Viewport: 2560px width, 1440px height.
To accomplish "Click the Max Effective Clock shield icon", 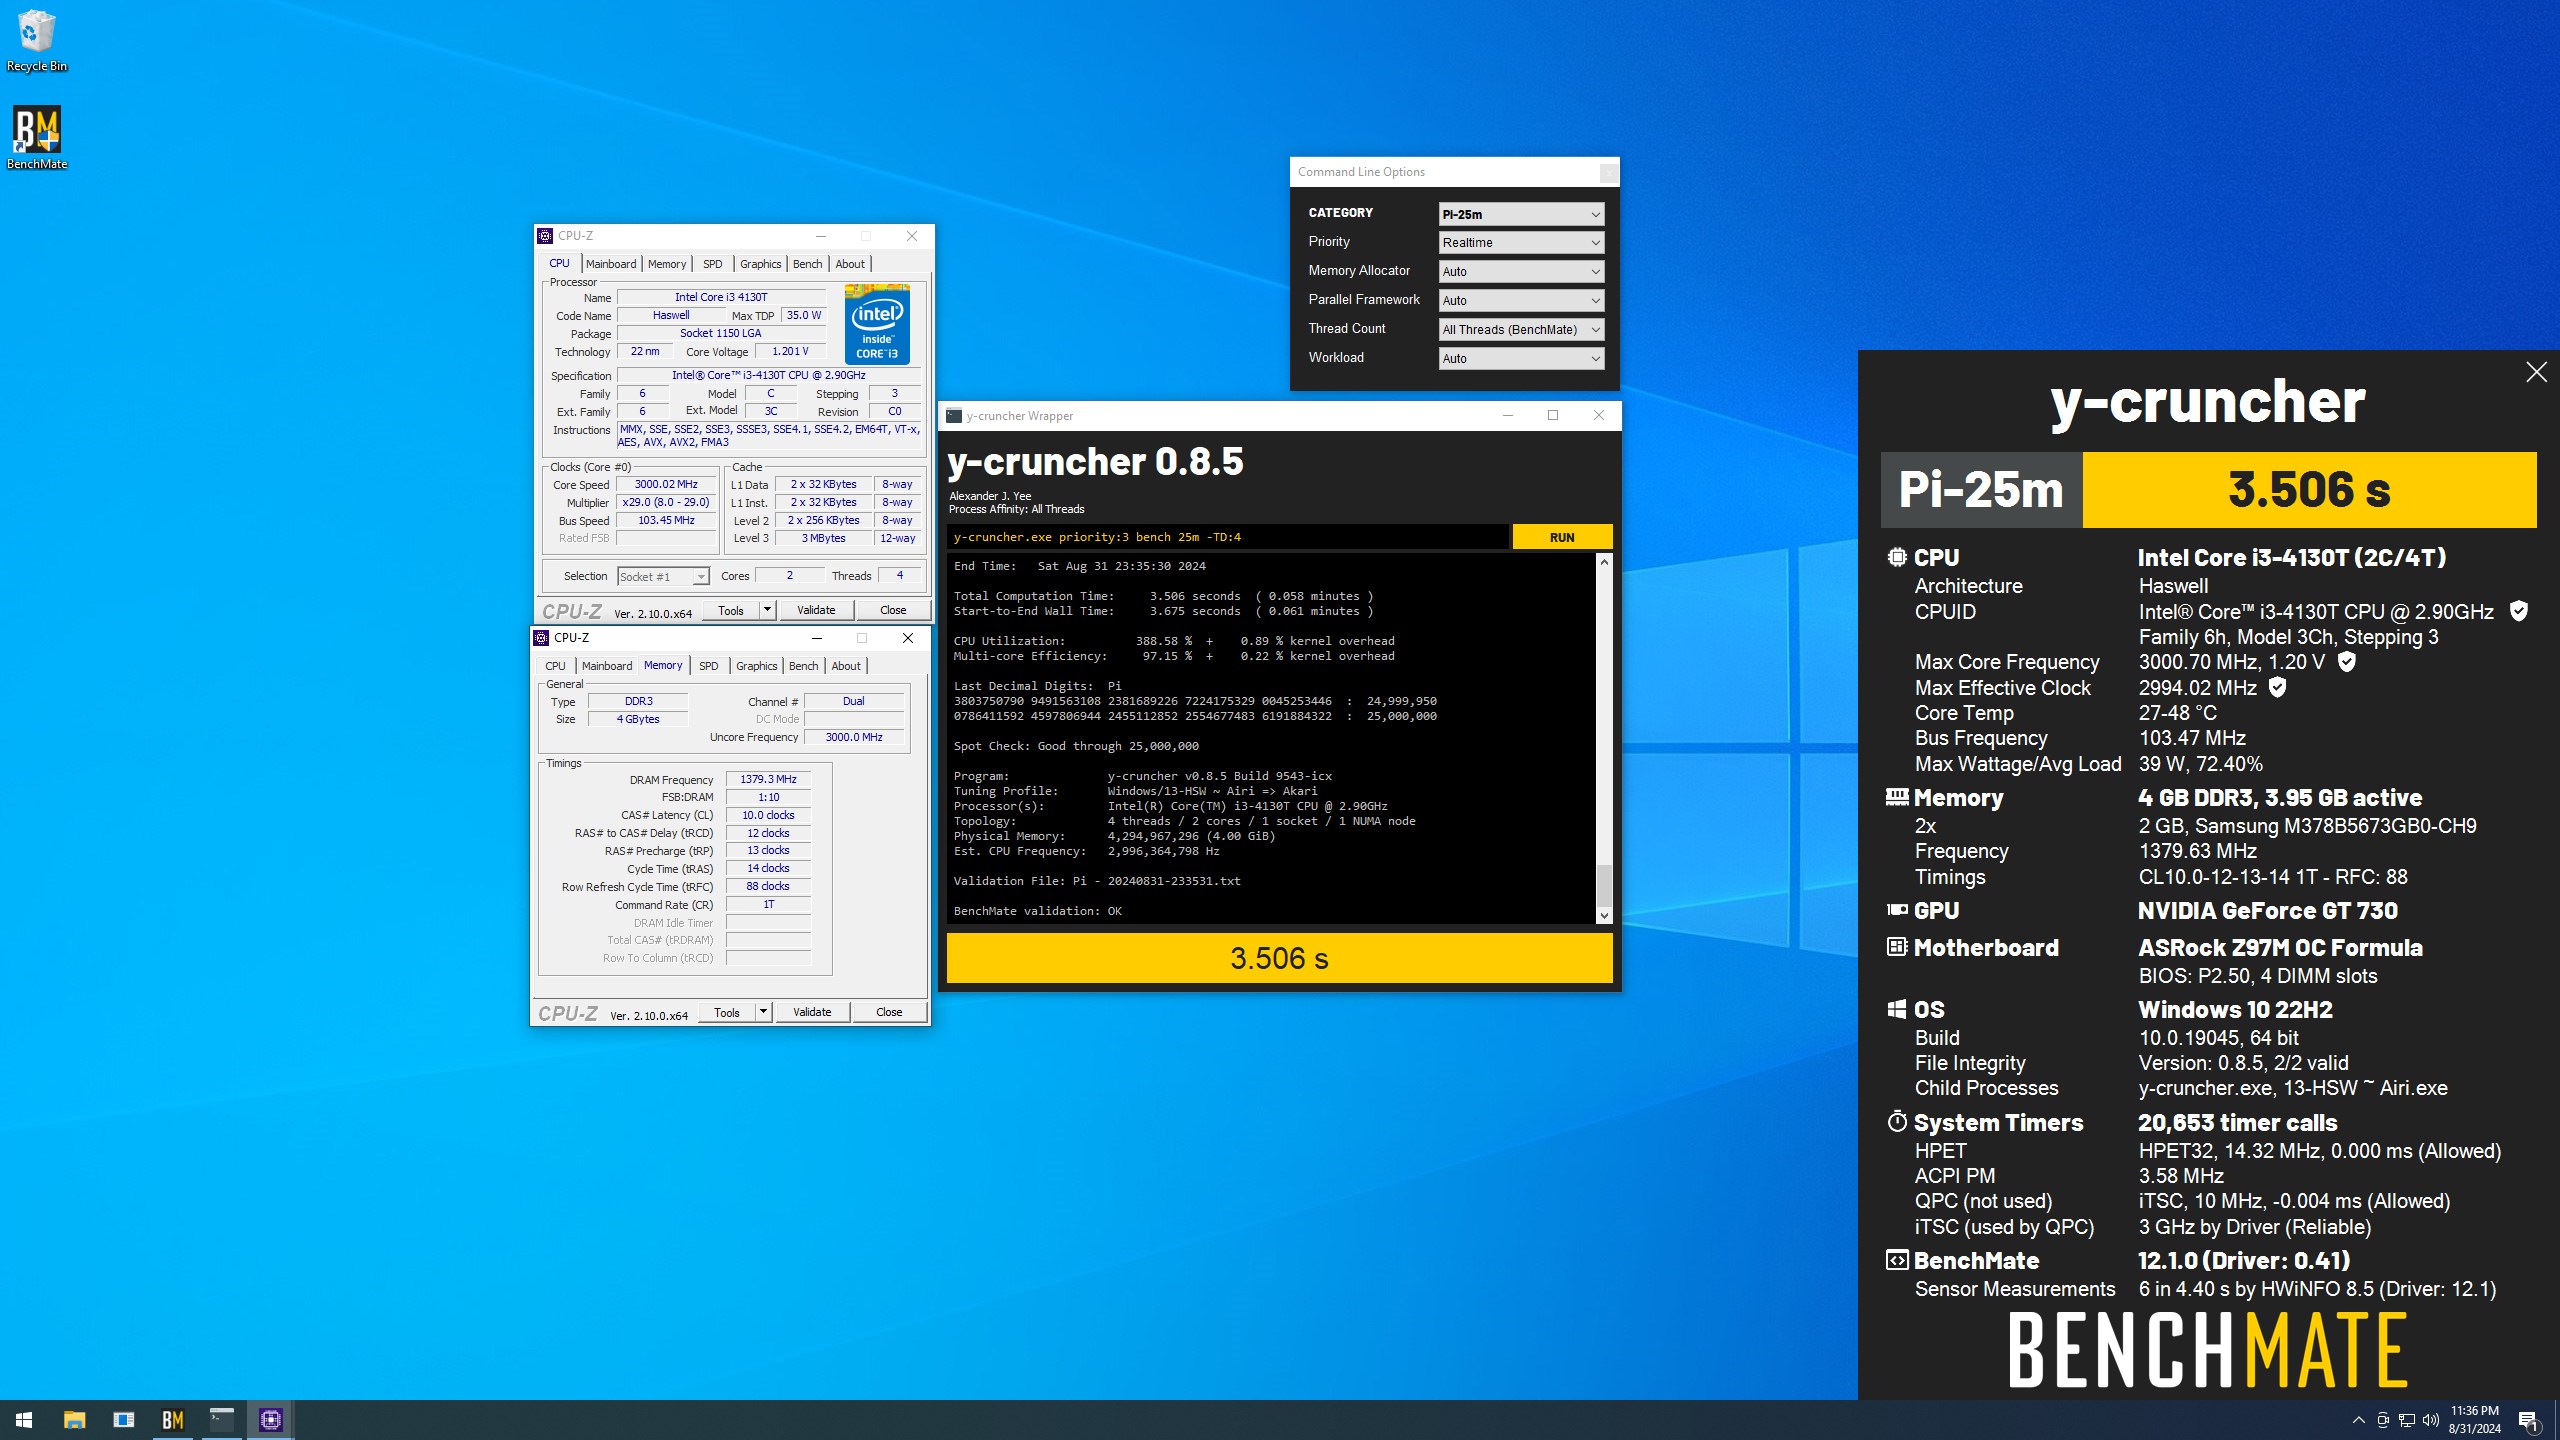I will coord(2277,687).
